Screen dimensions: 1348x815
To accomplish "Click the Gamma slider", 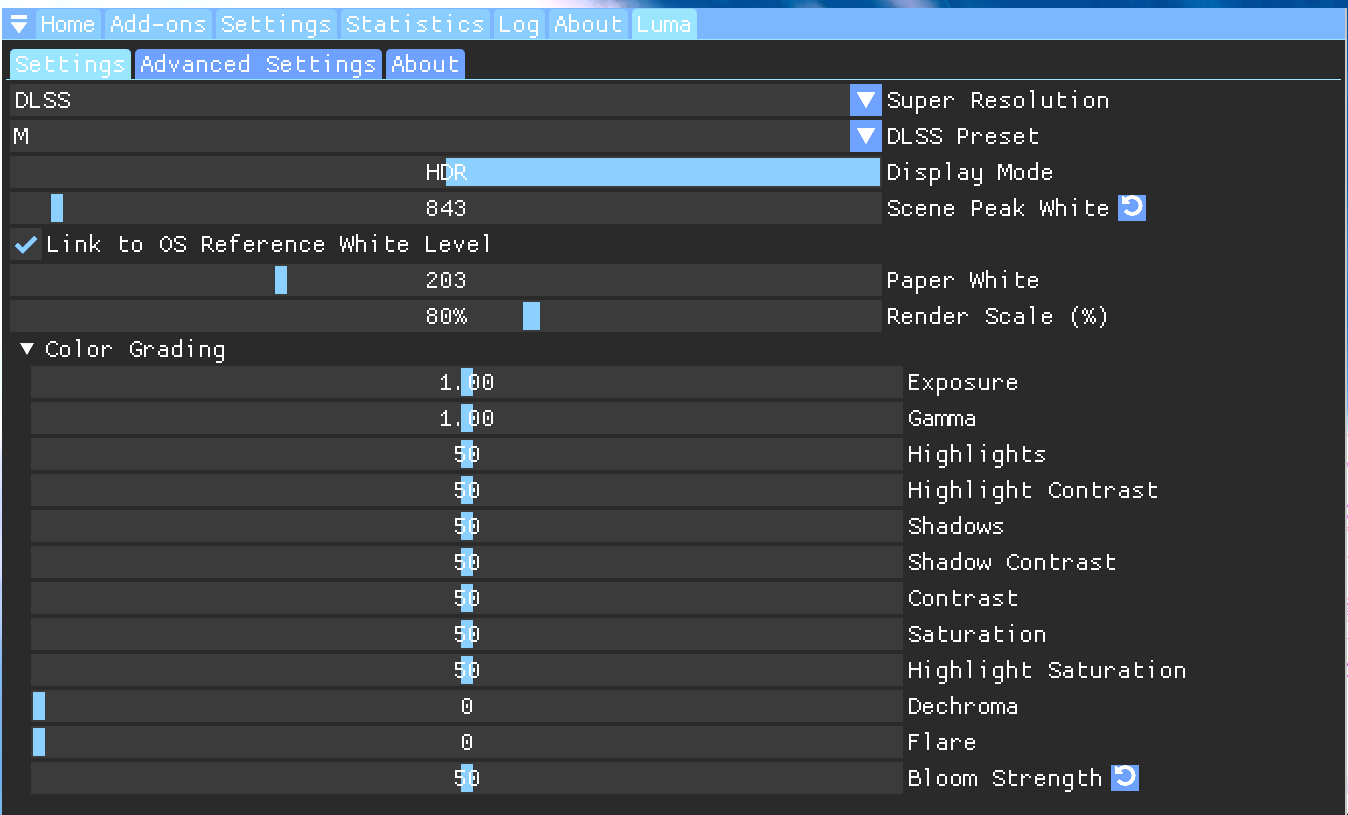I will [467, 418].
